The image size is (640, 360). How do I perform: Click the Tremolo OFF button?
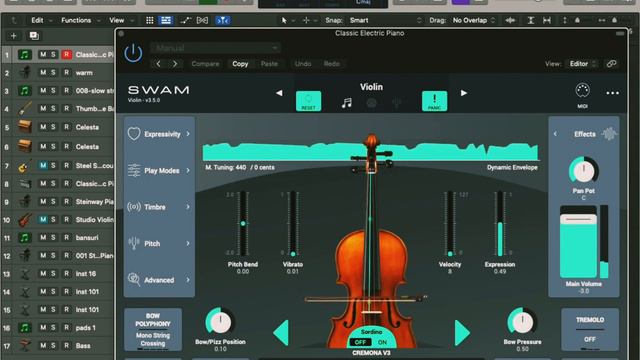pyautogui.click(x=590, y=329)
